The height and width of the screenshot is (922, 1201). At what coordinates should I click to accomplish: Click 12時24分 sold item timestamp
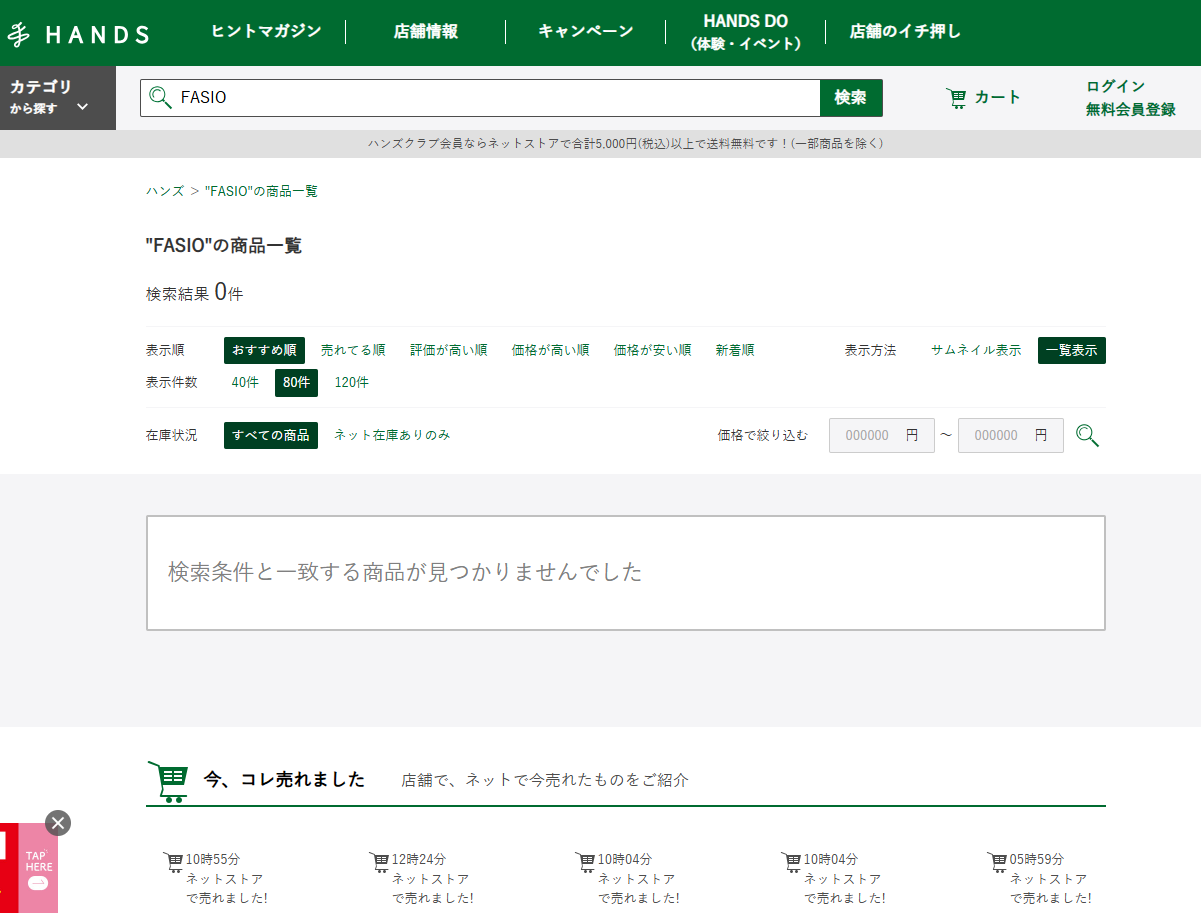click(x=419, y=860)
